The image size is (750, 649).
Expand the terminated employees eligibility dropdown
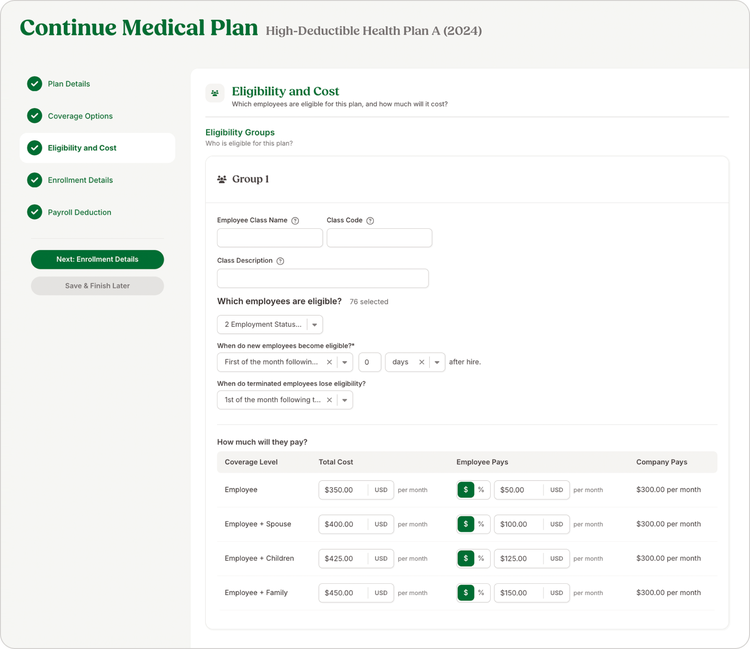[345, 400]
